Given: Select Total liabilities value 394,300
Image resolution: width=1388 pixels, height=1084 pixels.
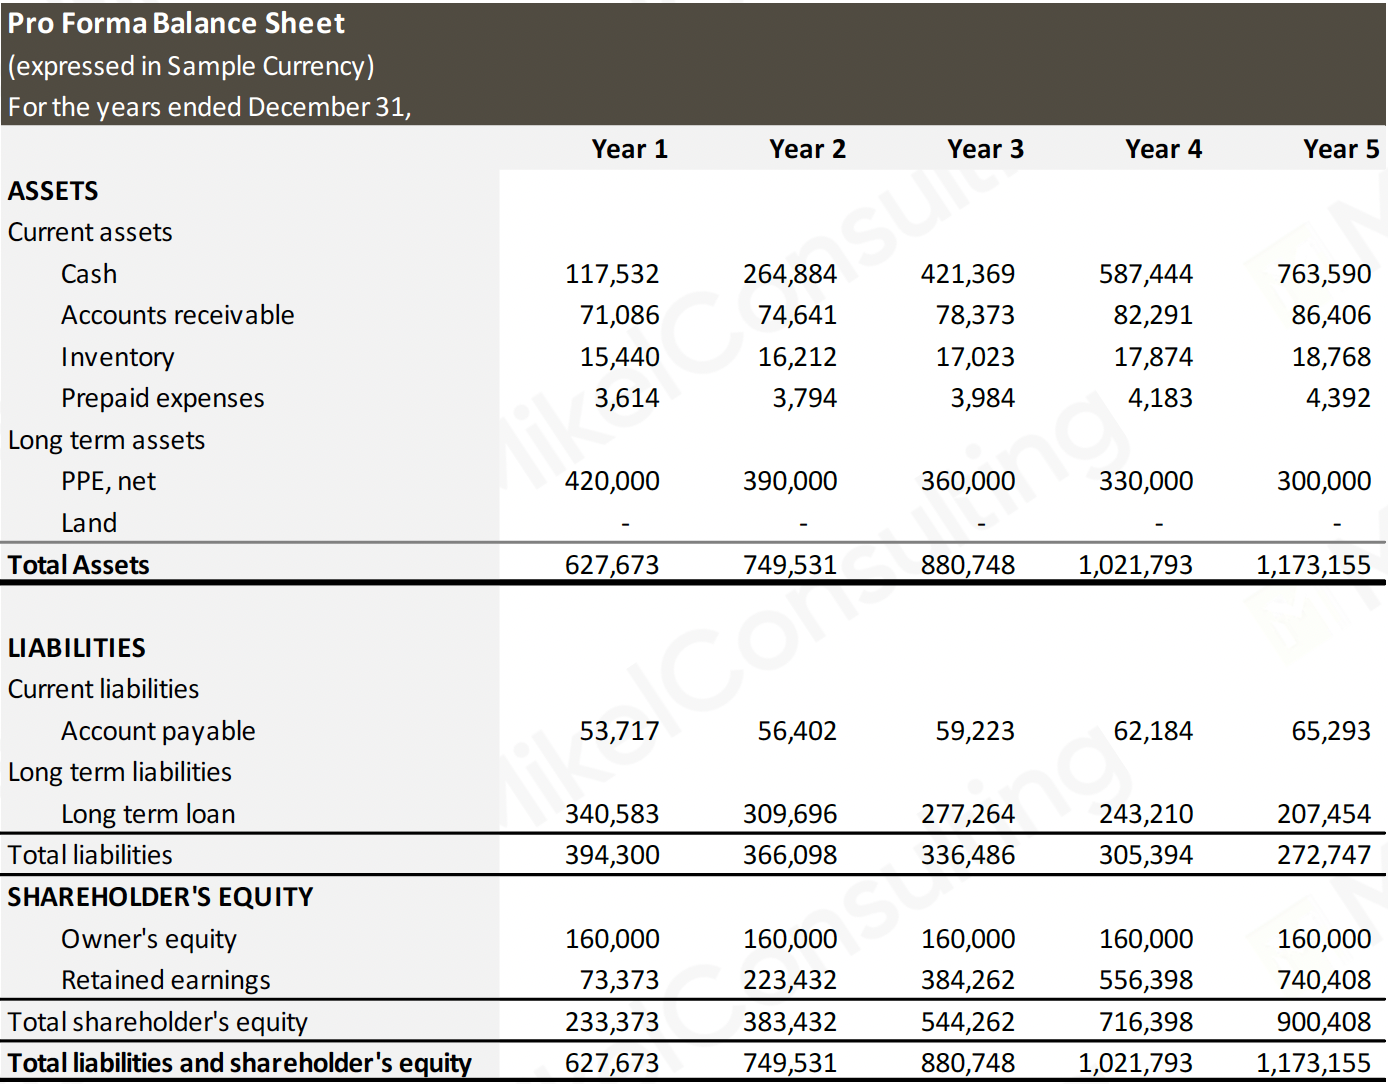Looking at the screenshot, I should click(x=612, y=855).
